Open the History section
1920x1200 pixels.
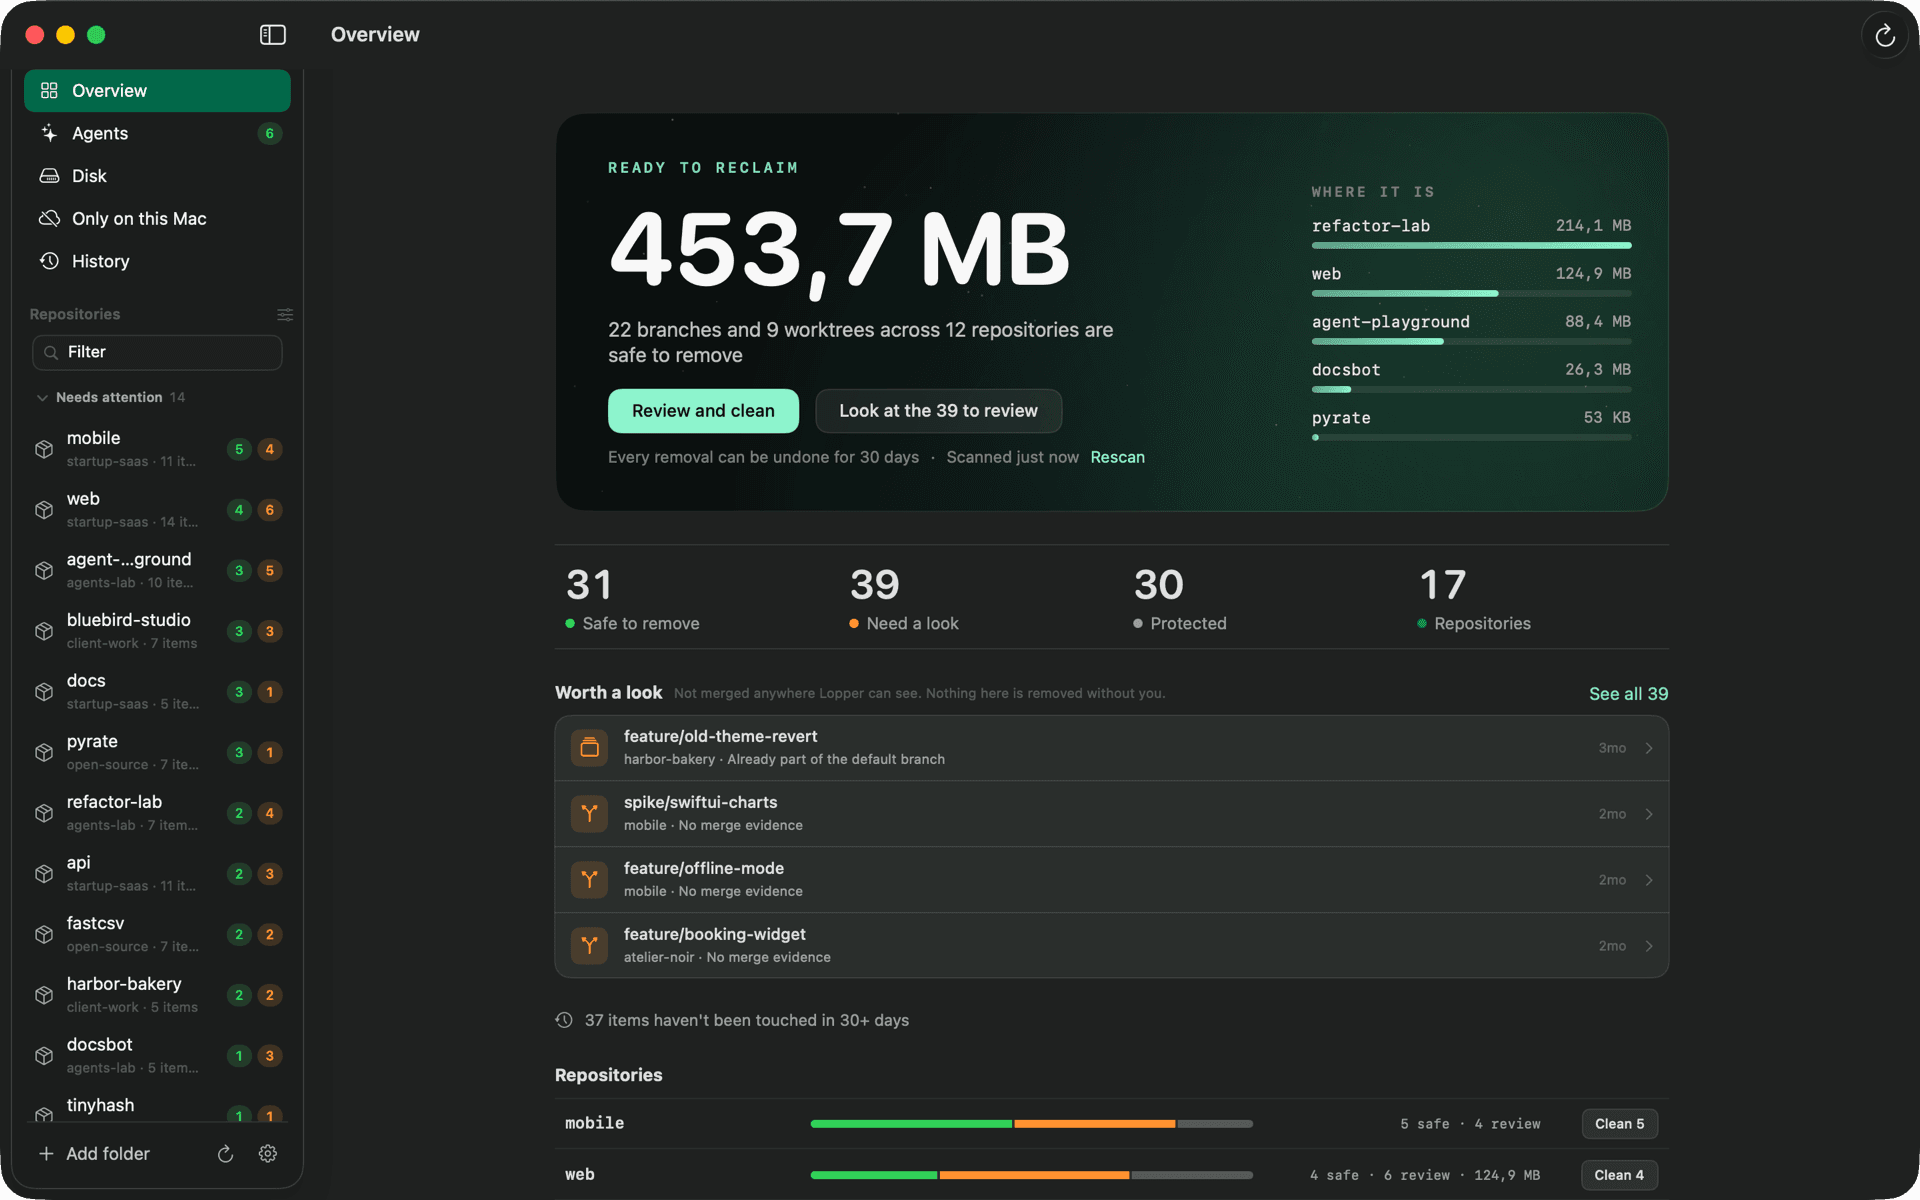[x=157, y=261]
